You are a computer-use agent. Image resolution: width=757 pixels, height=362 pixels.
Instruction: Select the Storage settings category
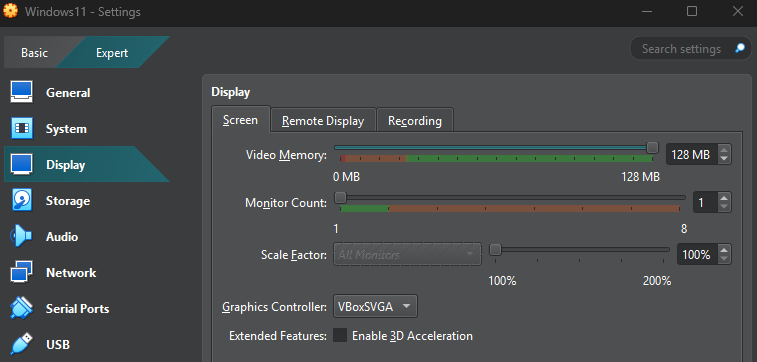coord(87,200)
